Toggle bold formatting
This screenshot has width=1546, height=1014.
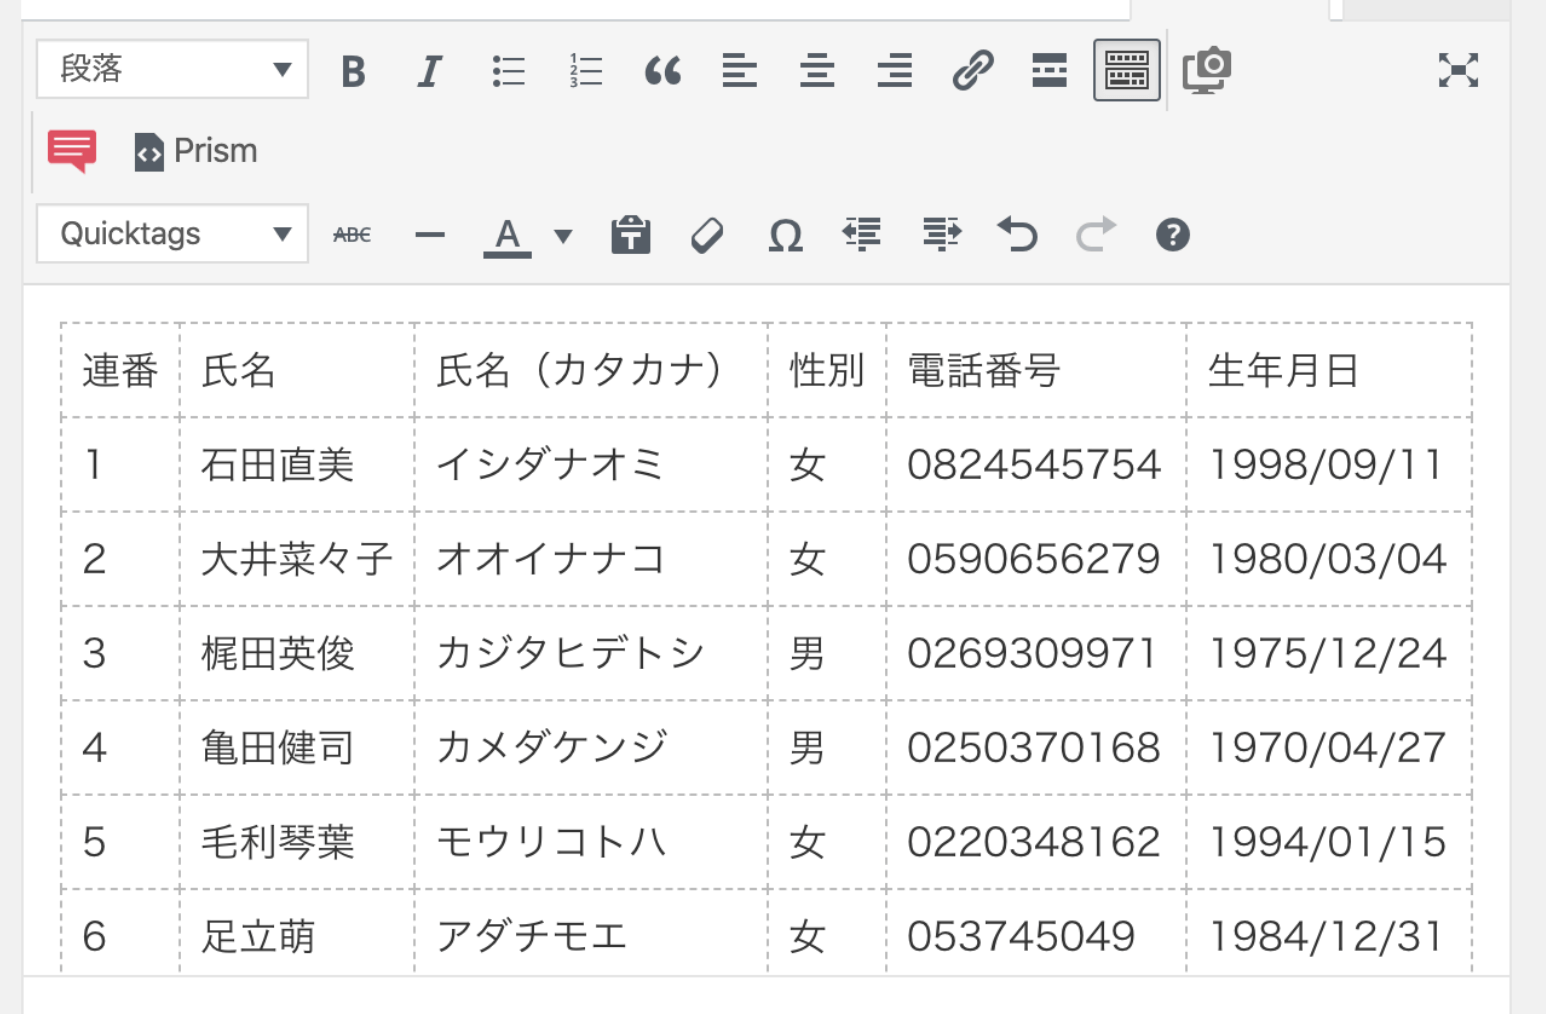353,71
